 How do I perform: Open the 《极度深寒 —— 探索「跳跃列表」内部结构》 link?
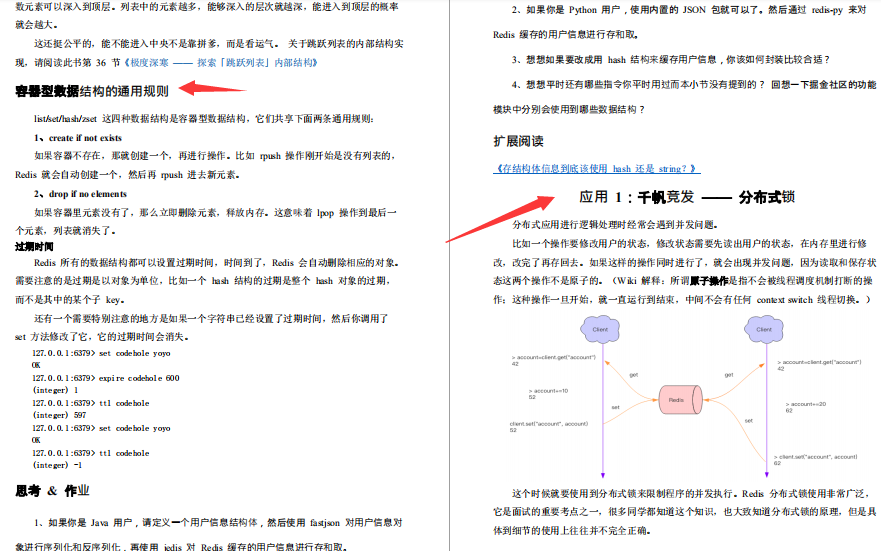coord(221,63)
